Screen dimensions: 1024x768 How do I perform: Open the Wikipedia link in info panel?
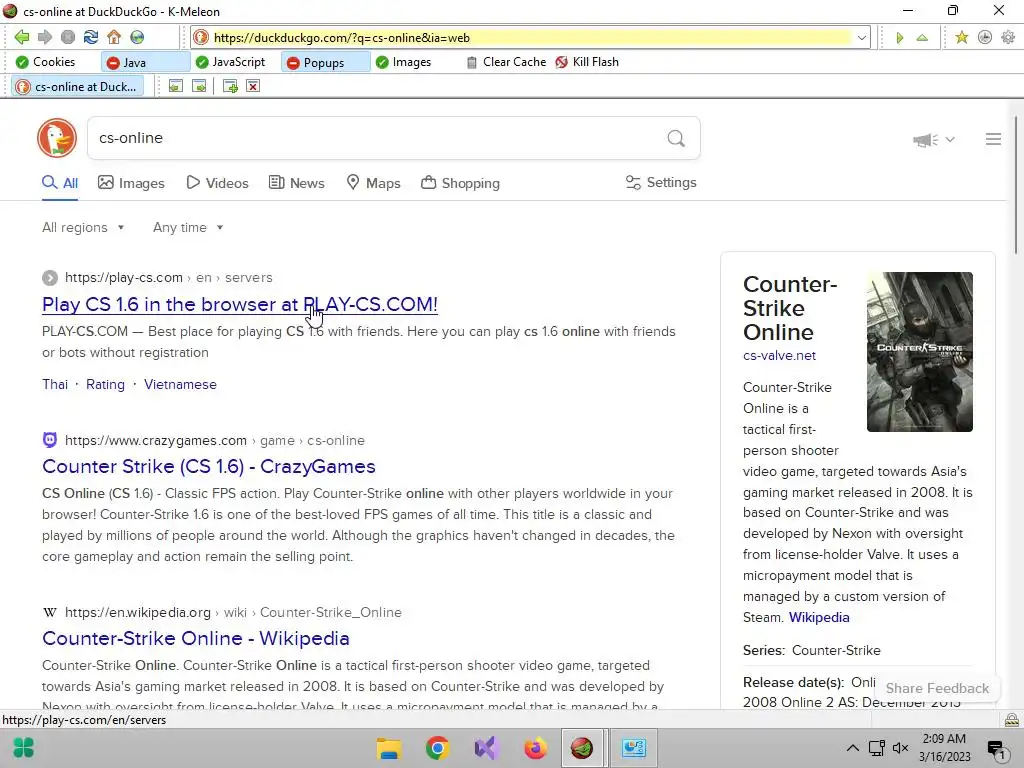click(x=819, y=617)
